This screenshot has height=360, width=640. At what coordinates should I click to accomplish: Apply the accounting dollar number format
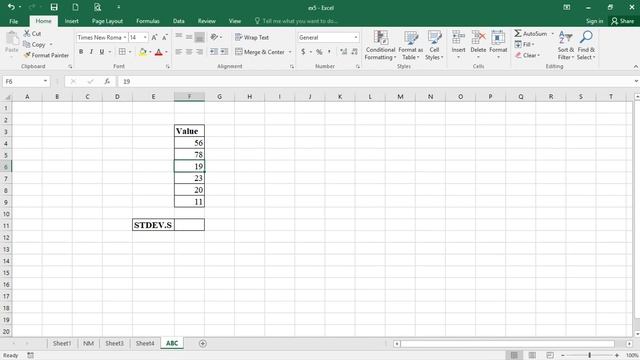coord(303,52)
